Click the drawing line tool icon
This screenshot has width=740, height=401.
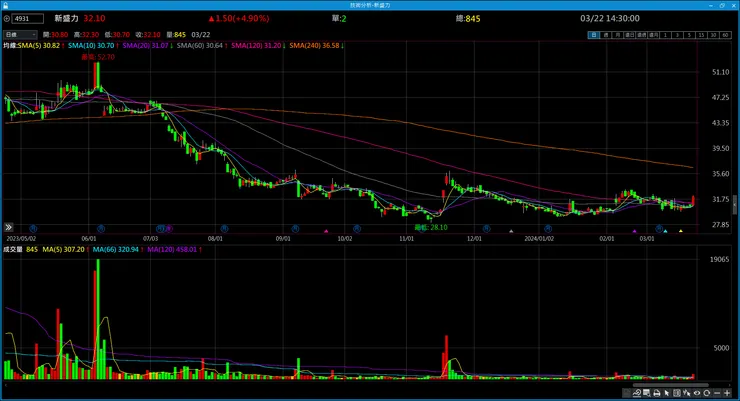pyautogui.click(x=637, y=393)
